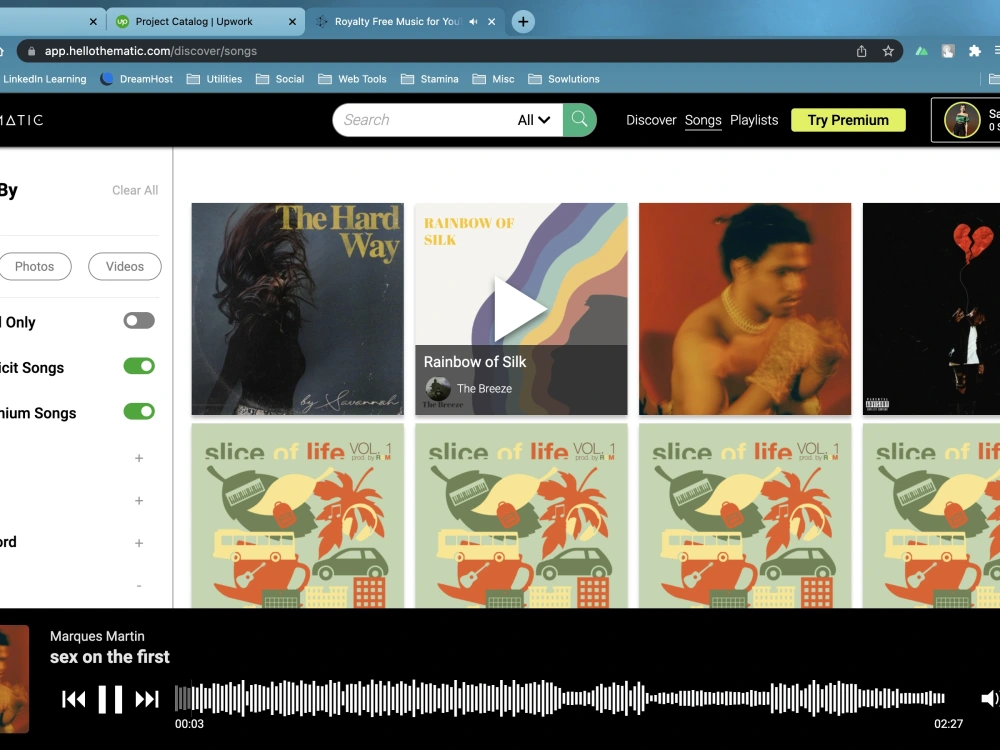Skip to next track in player
The width and height of the screenshot is (1000, 750).
(x=147, y=700)
